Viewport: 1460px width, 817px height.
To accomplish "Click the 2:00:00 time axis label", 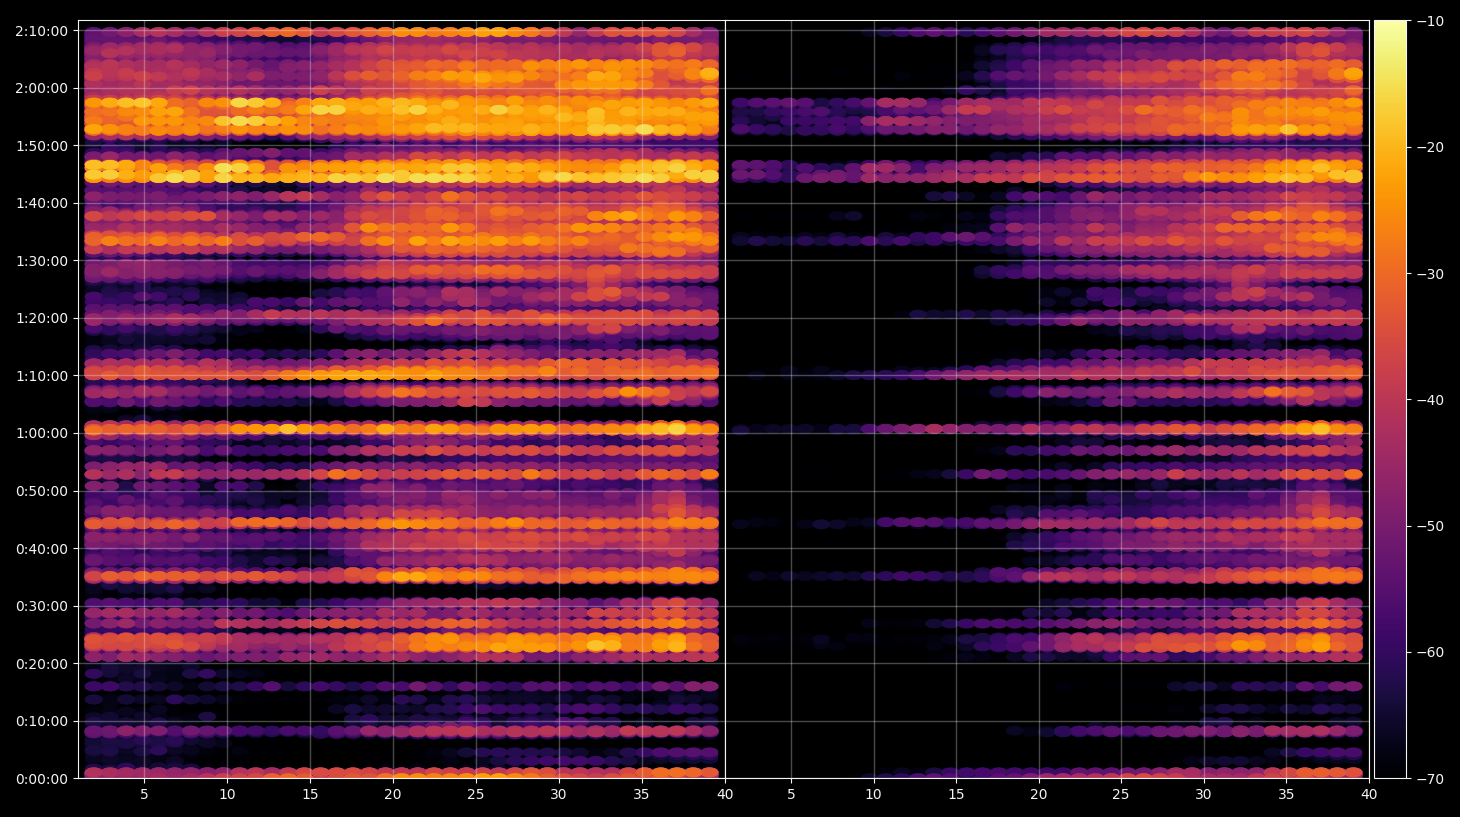I will tap(41, 88).
